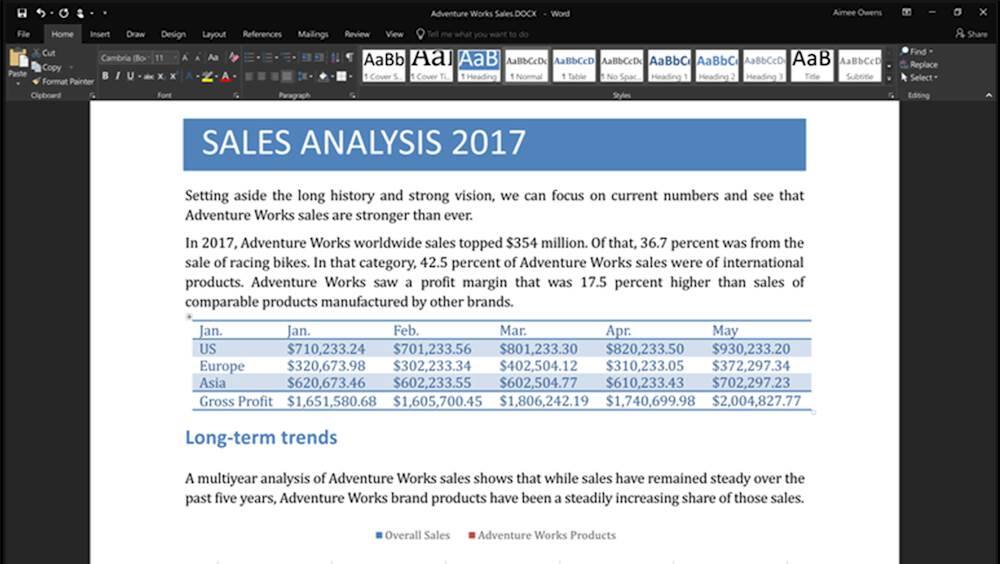Toggle italic formatting

pos(117,76)
